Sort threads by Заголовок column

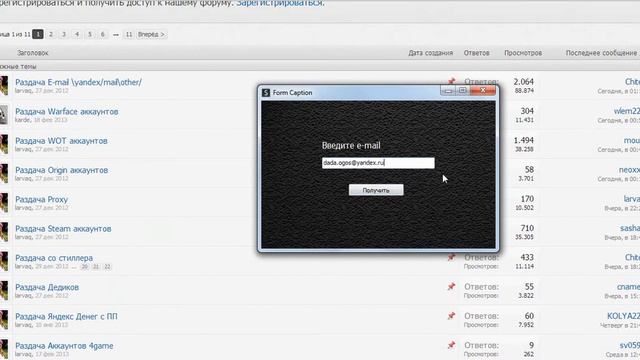33,53
